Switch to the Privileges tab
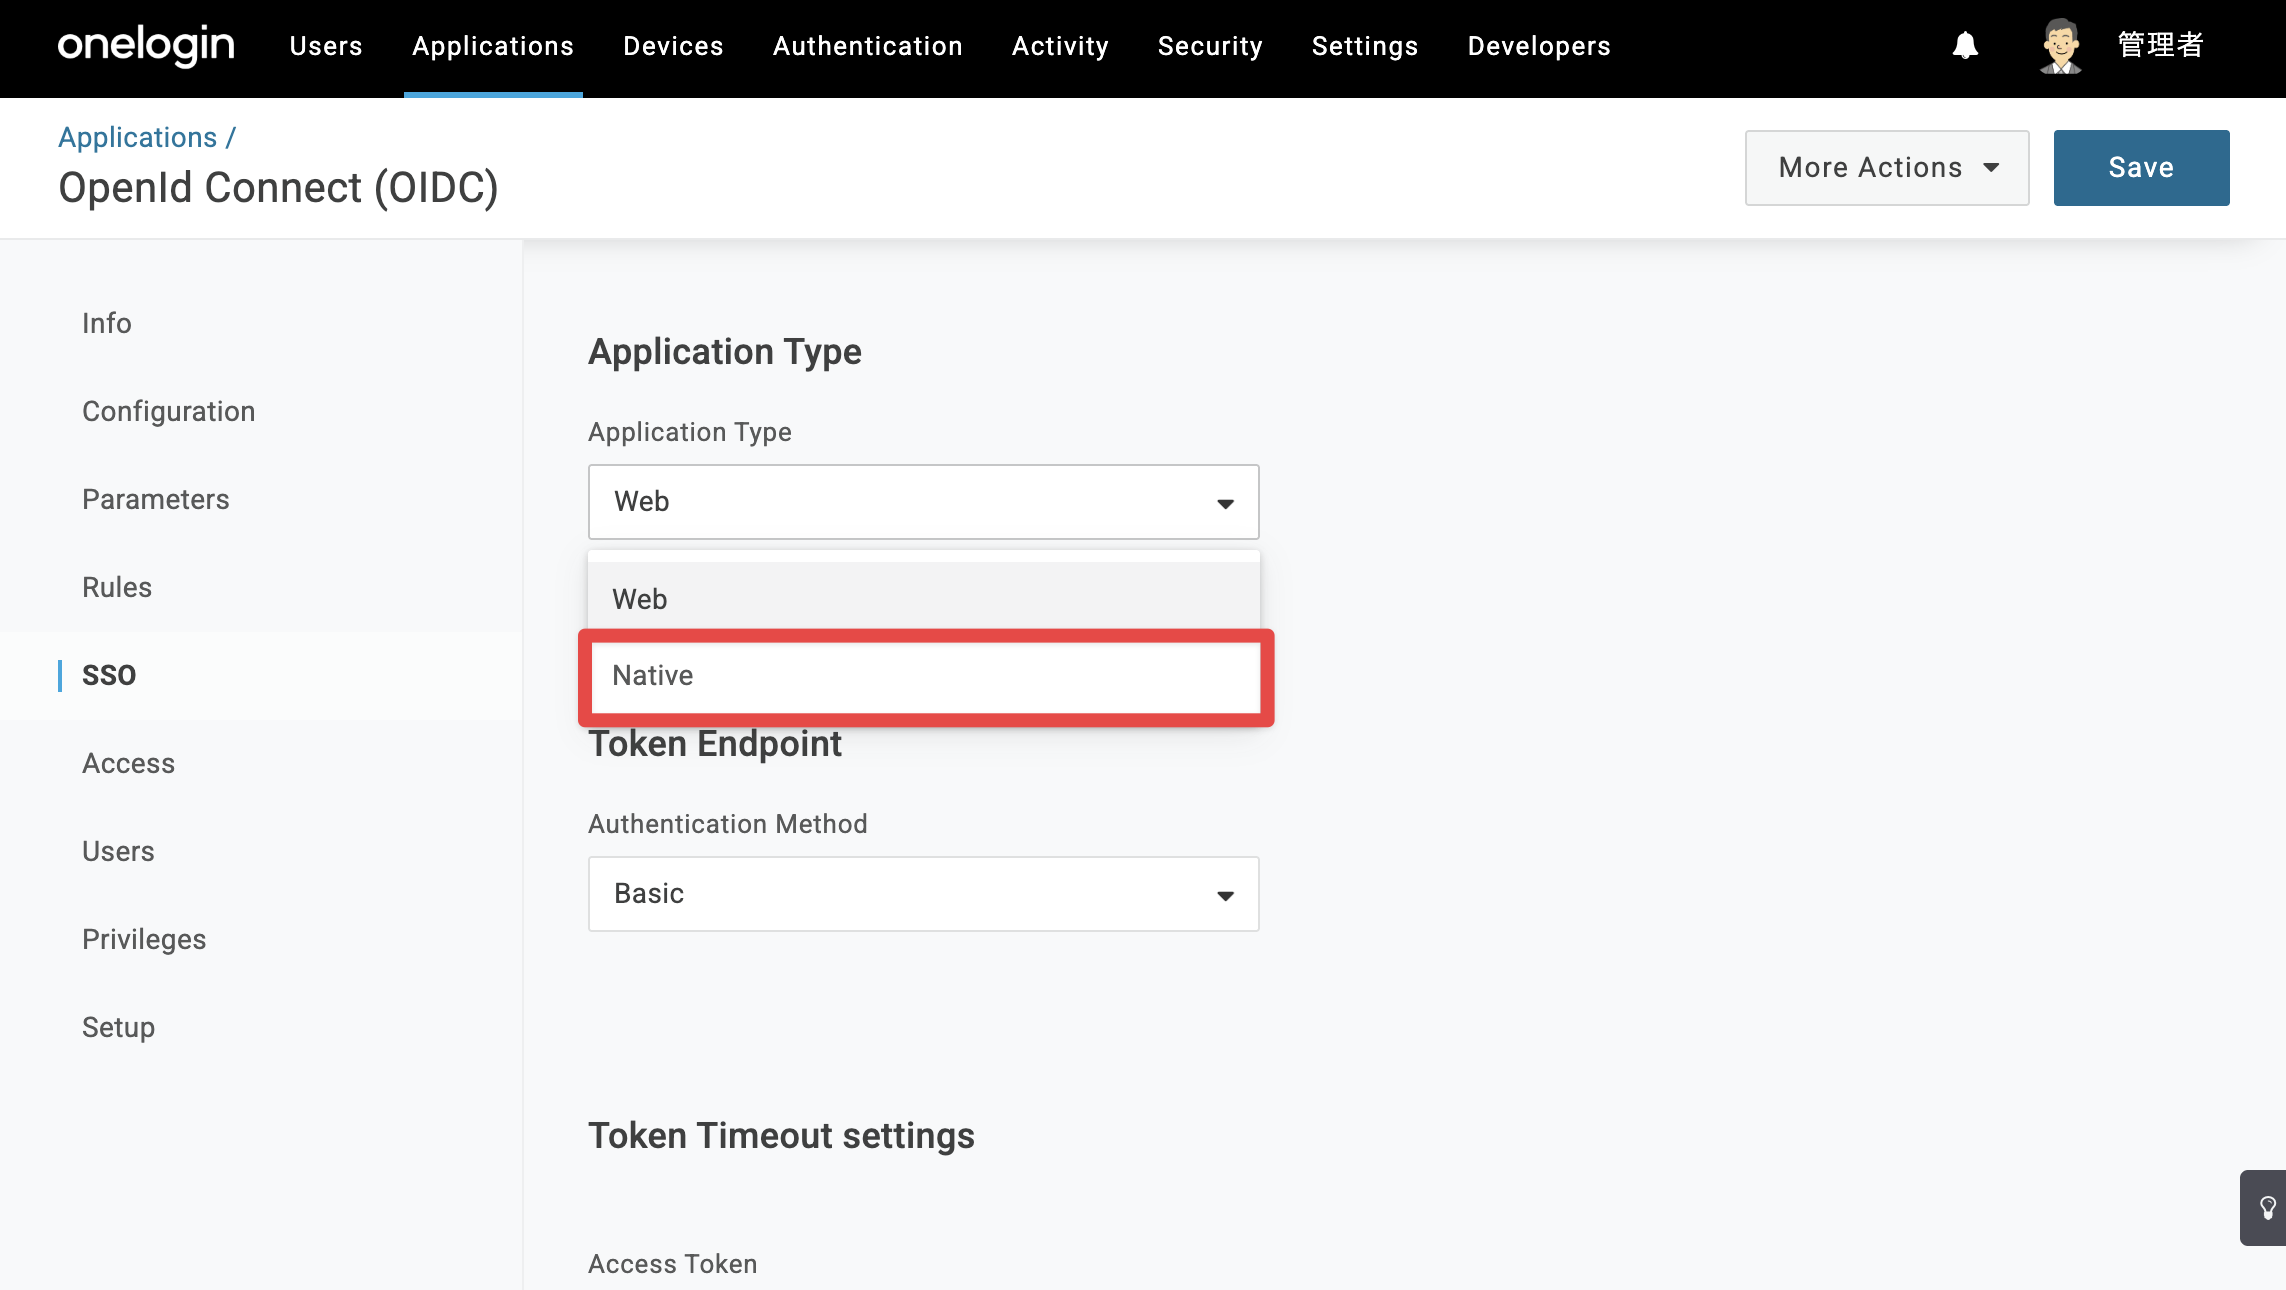Image resolution: width=2286 pixels, height=1290 pixels. pyautogui.click(x=144, y=939)
